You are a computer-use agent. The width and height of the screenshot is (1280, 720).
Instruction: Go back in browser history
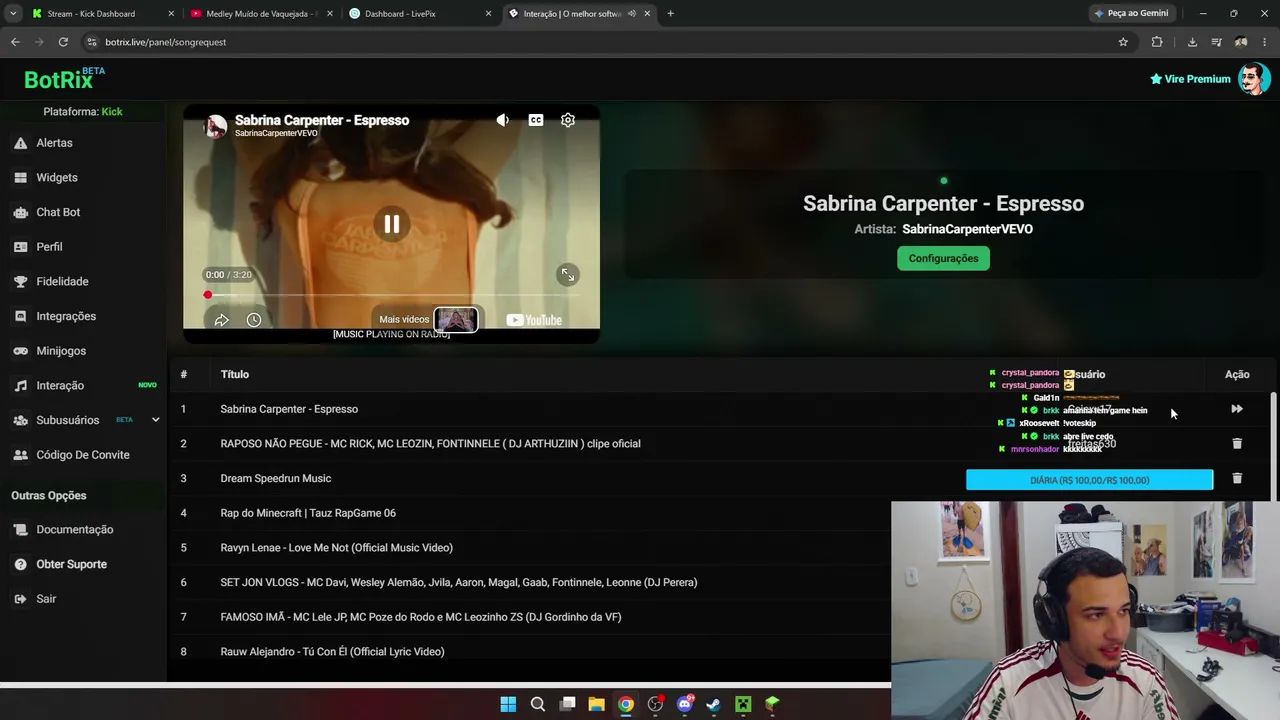click(x=15, y=42)
